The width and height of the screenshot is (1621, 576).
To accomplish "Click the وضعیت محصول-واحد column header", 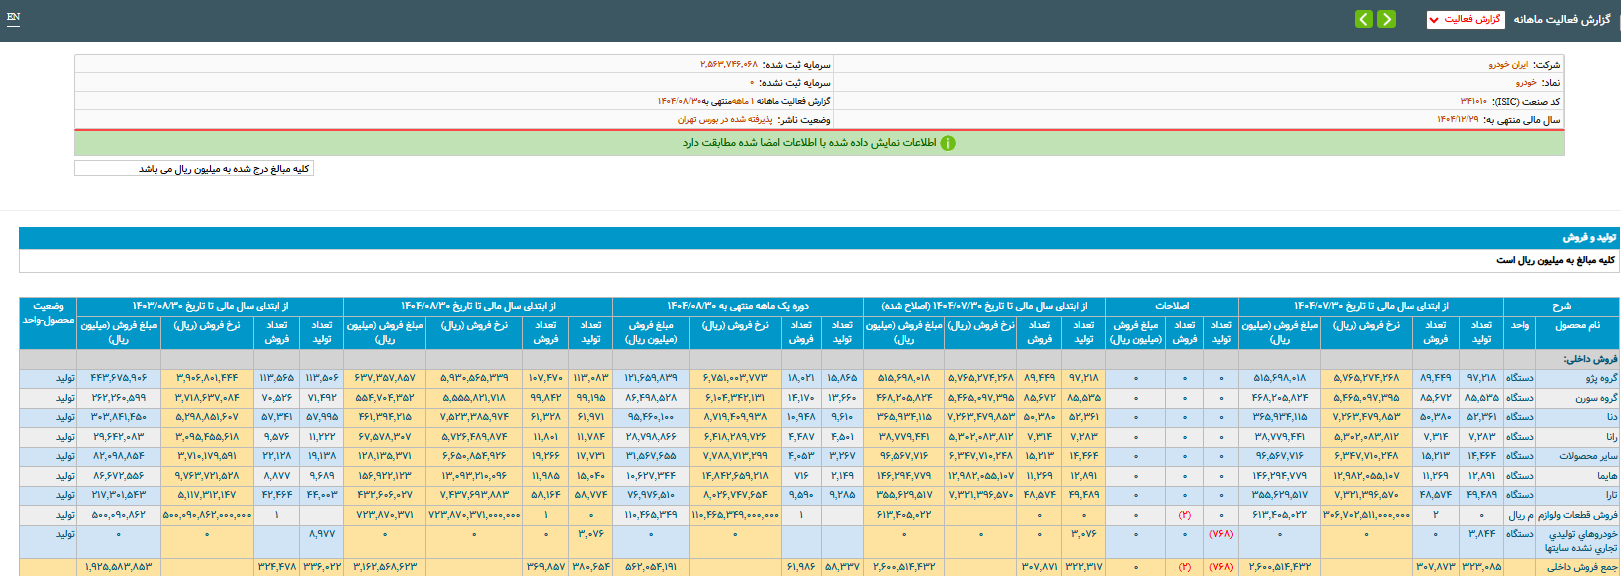I will click(x=48, y=313).
